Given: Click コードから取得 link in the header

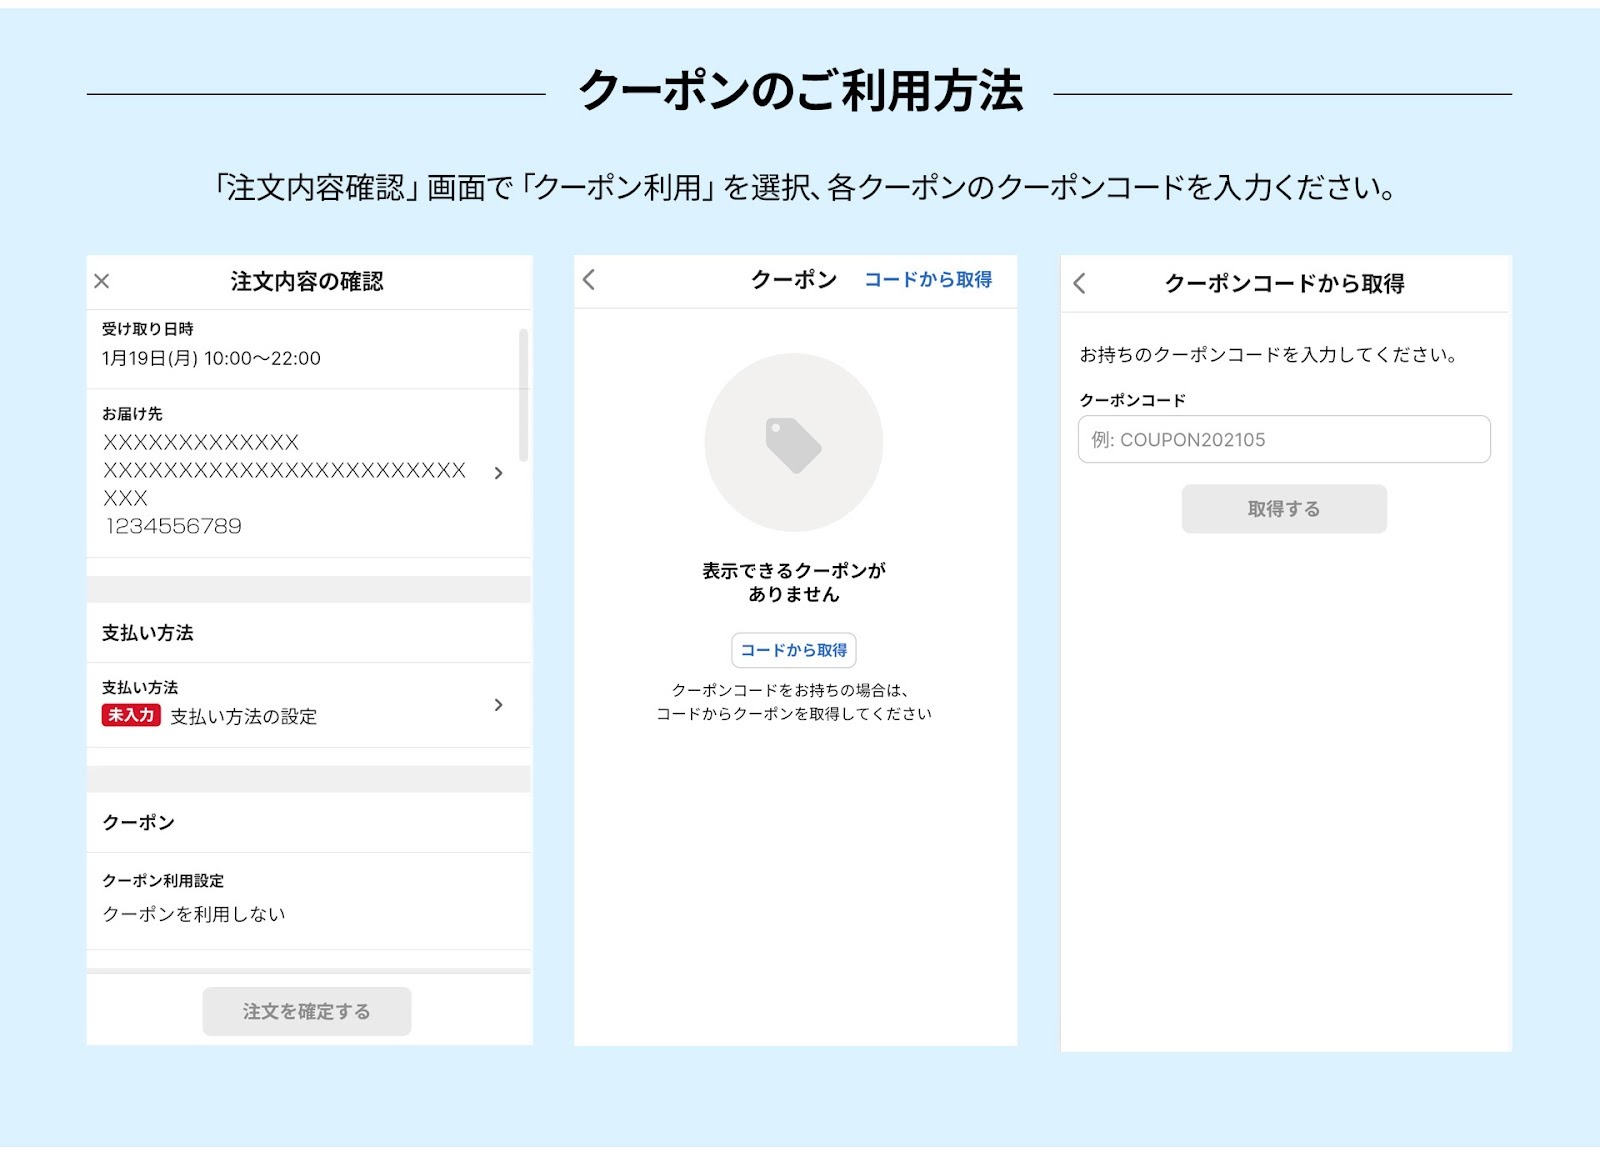Looking at the screenshot, I should (x=927, y=280).
